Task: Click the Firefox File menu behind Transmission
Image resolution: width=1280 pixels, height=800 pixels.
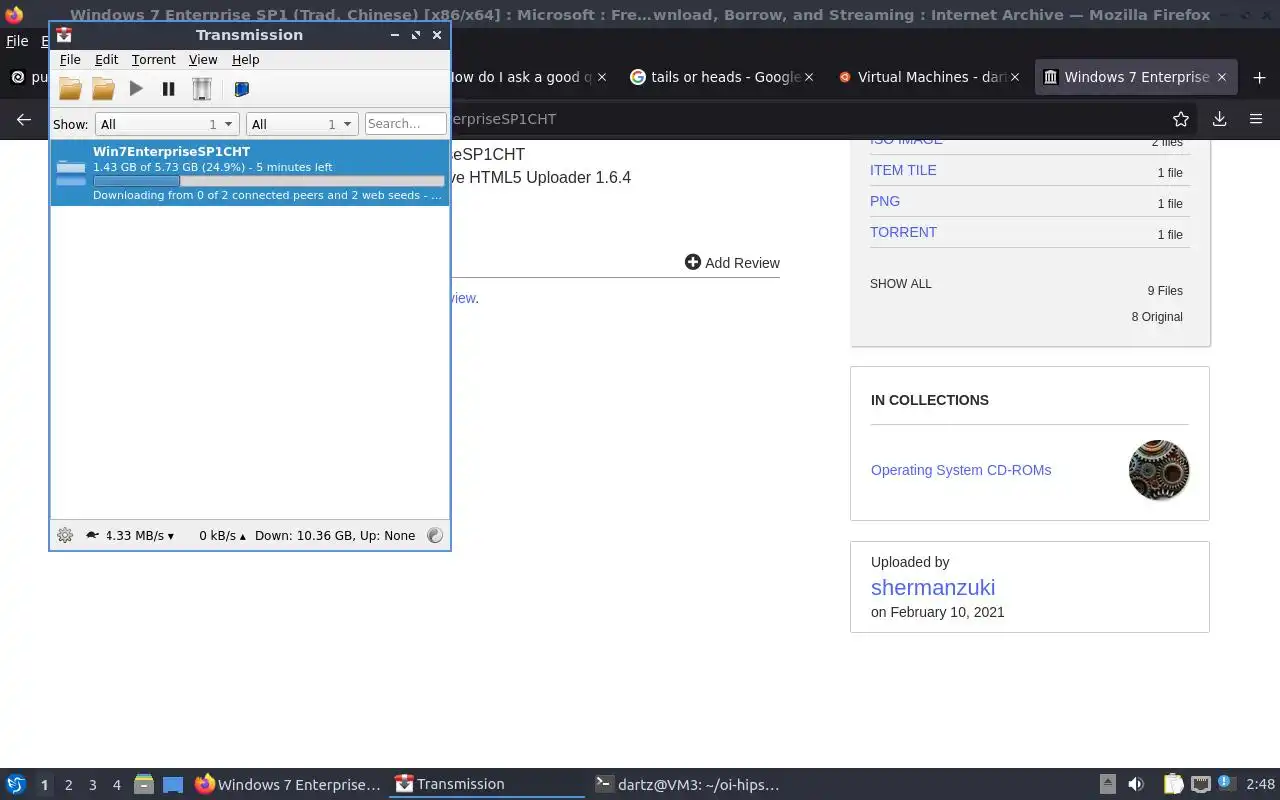Action: tap(17, 41)
